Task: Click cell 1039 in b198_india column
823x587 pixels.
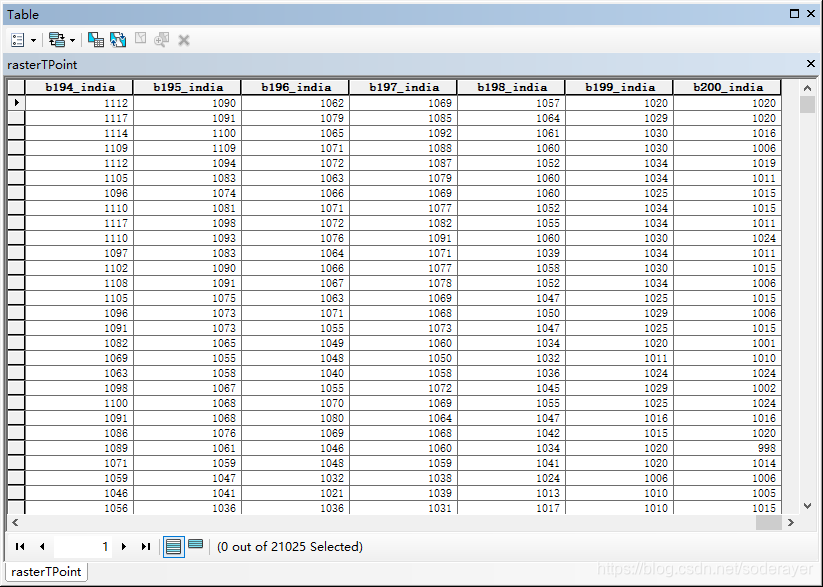Action: [x=512, y=253]
